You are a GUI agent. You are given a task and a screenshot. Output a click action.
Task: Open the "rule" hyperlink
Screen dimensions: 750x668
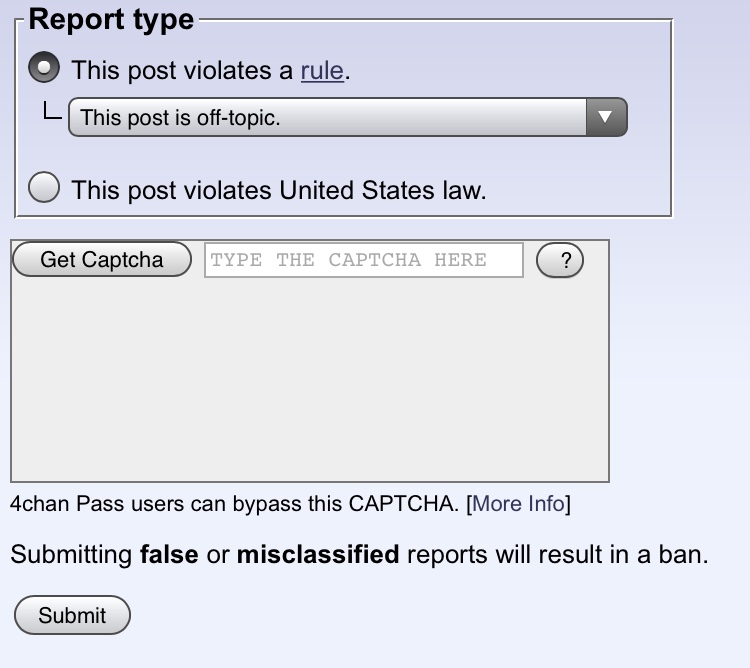(321, 71)
